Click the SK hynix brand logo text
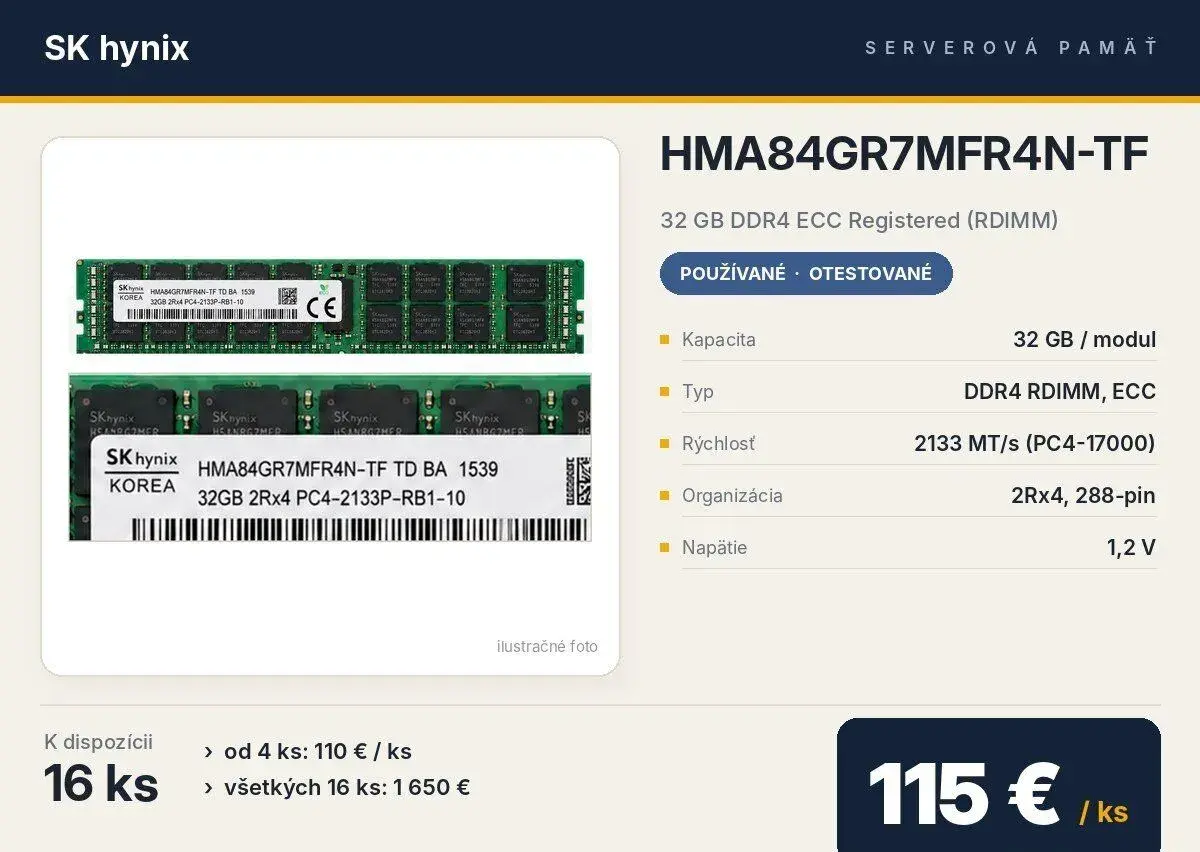The width and height of the screenshot is (1200, 852). tap(116, 48)
